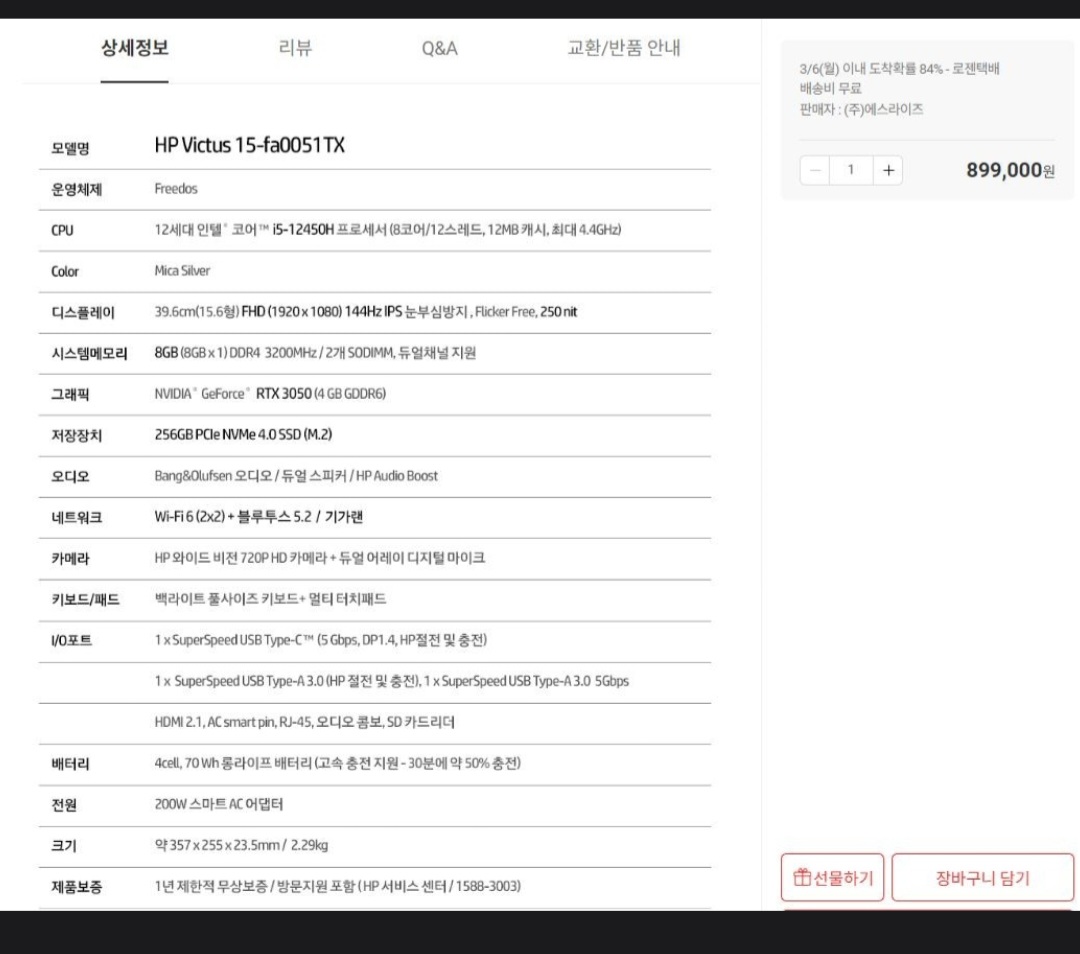1080x954 pixels.
Task: Click the 3/6(월) delivery estimate line
Action: [x=899, y=68]
